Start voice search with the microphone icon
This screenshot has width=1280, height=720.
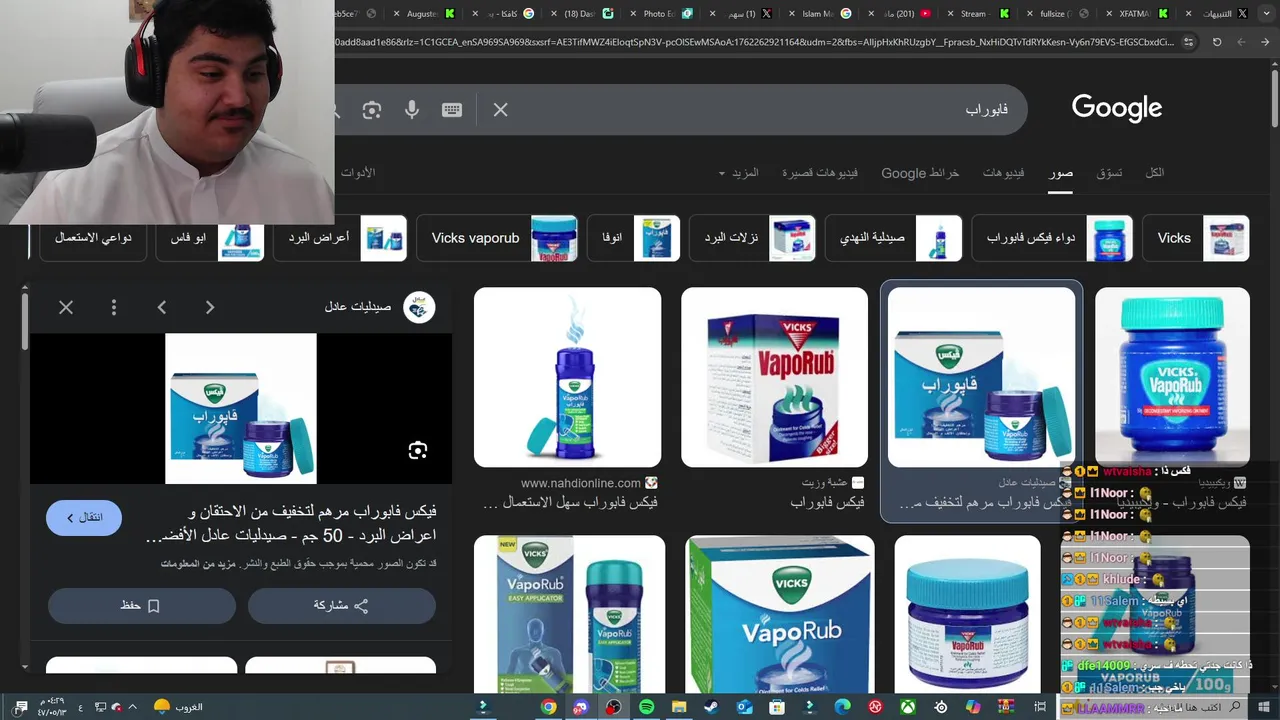click(412, 110)
